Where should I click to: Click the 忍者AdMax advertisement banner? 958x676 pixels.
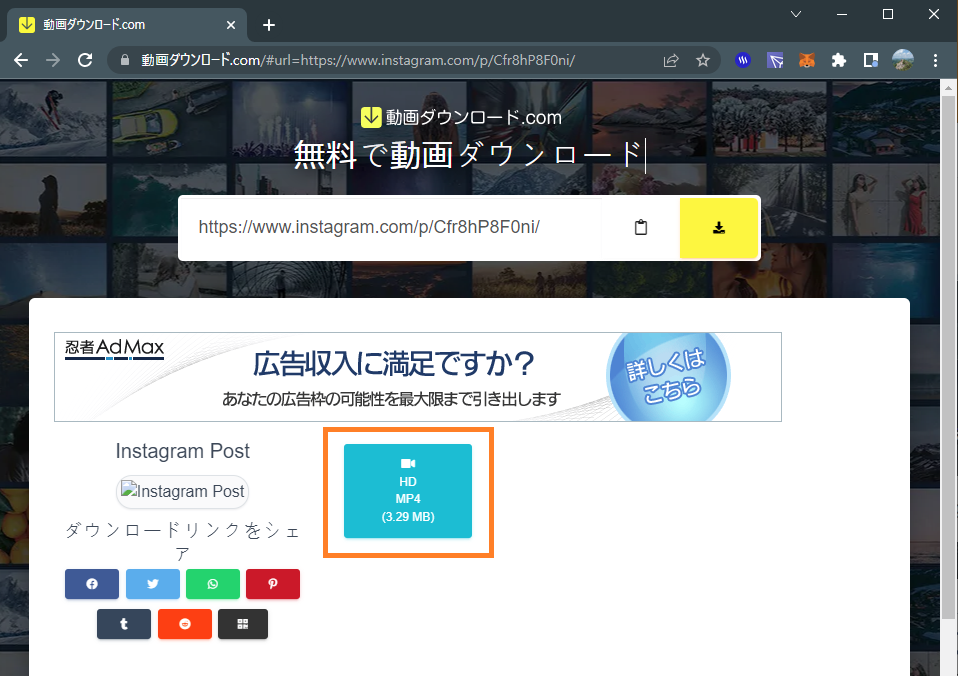point(417,377)
